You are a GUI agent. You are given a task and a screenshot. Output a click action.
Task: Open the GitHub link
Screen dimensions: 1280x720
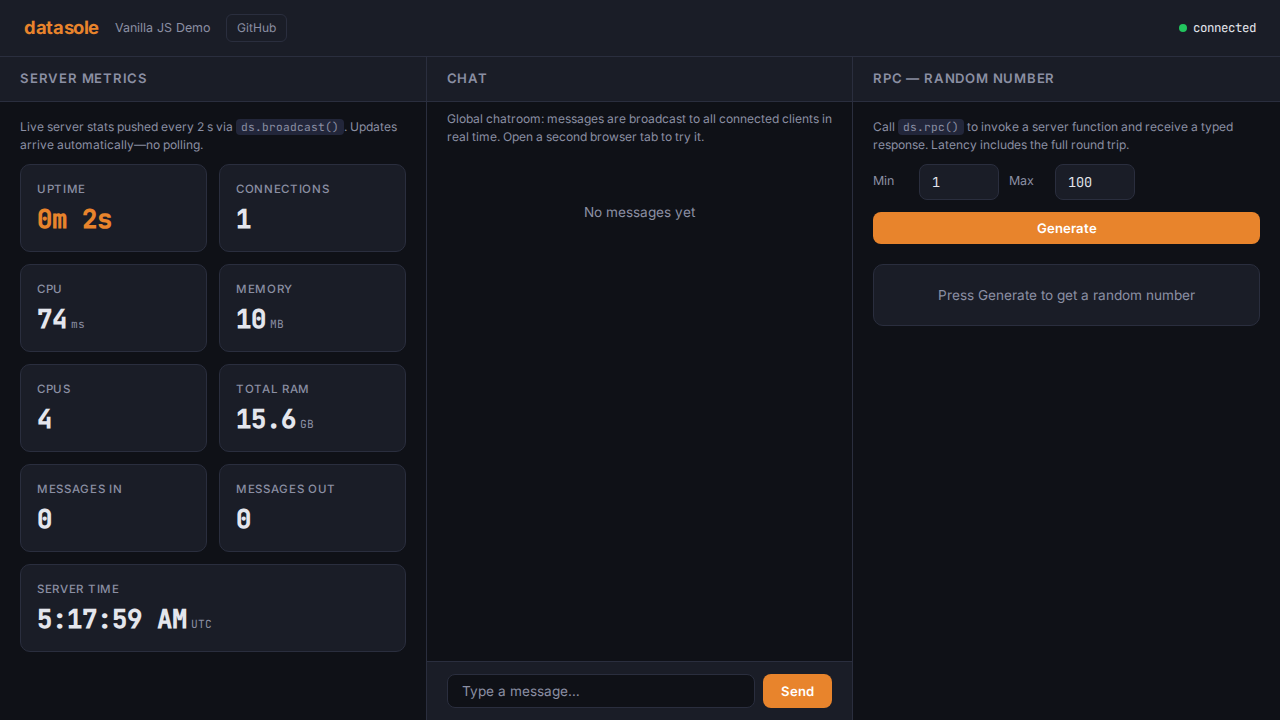(256, 28)
